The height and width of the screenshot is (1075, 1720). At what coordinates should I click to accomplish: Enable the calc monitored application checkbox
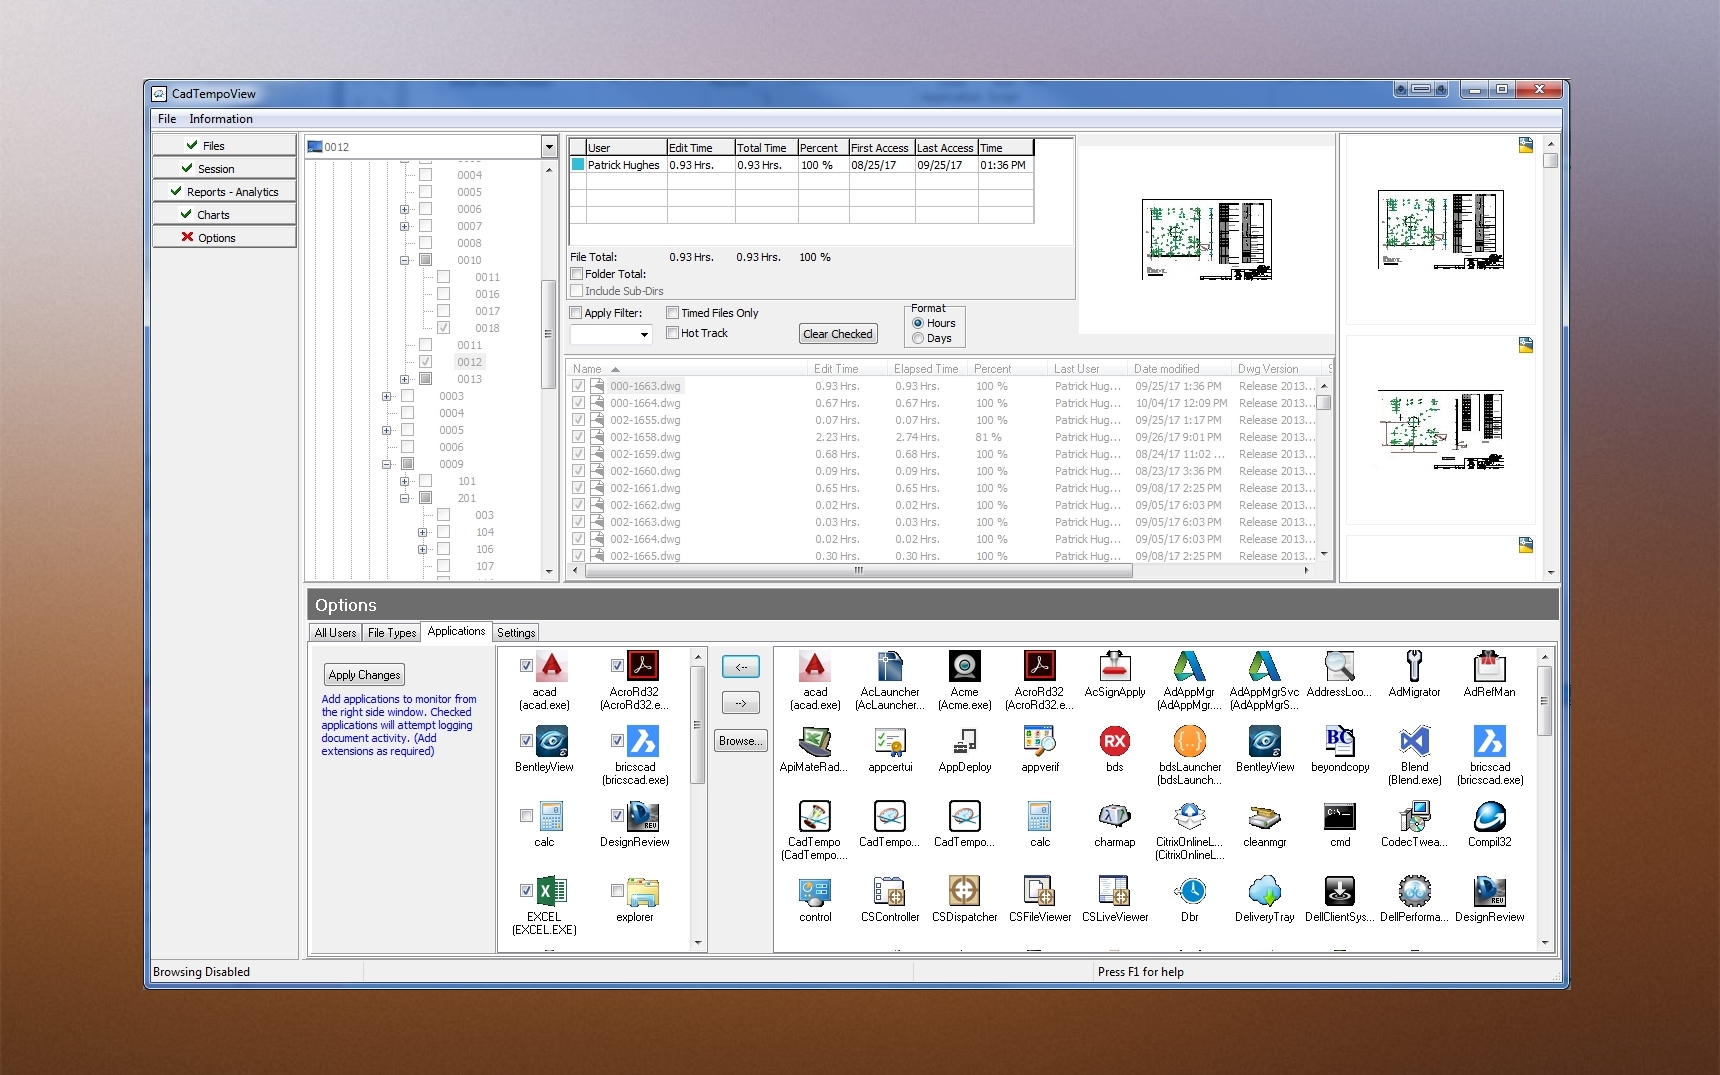coord(526,815)
